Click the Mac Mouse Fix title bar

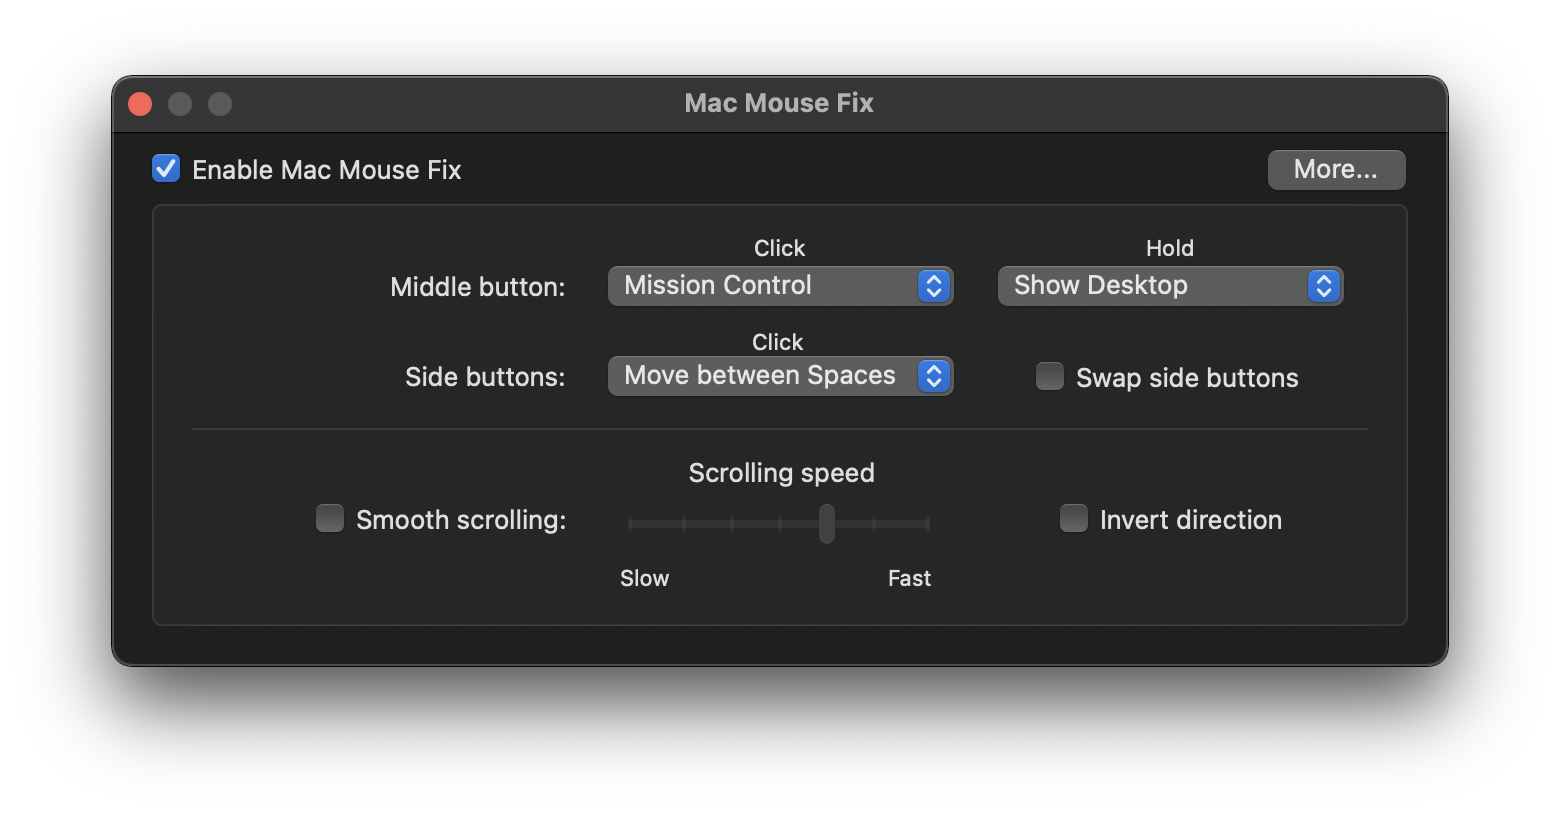(779, 103)
